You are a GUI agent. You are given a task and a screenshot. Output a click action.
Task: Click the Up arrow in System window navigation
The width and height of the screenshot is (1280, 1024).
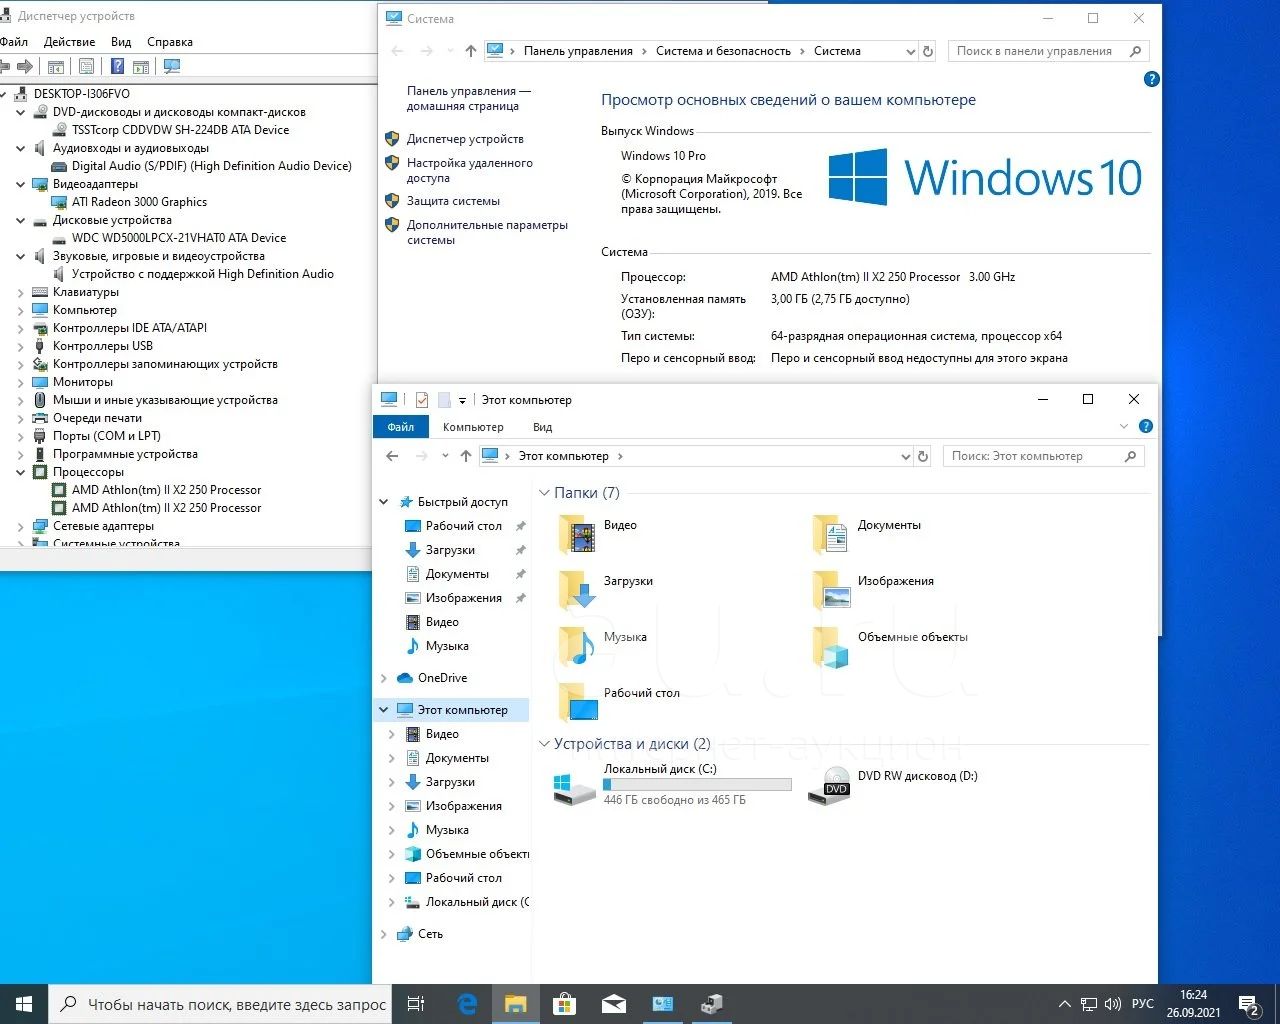coord(471,51)
